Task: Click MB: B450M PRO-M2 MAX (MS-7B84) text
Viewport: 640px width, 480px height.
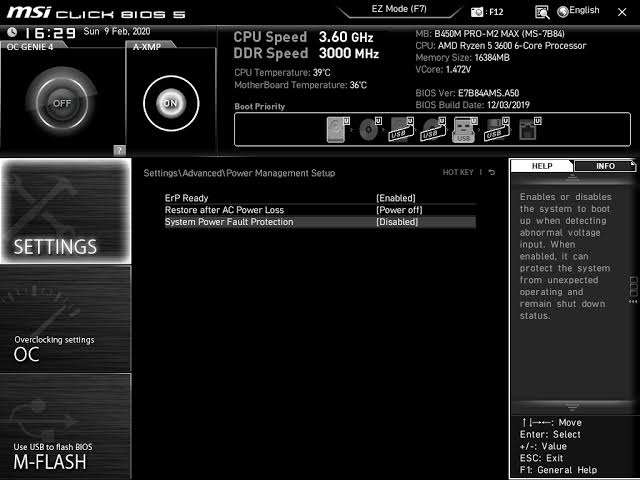Action: 490,34
